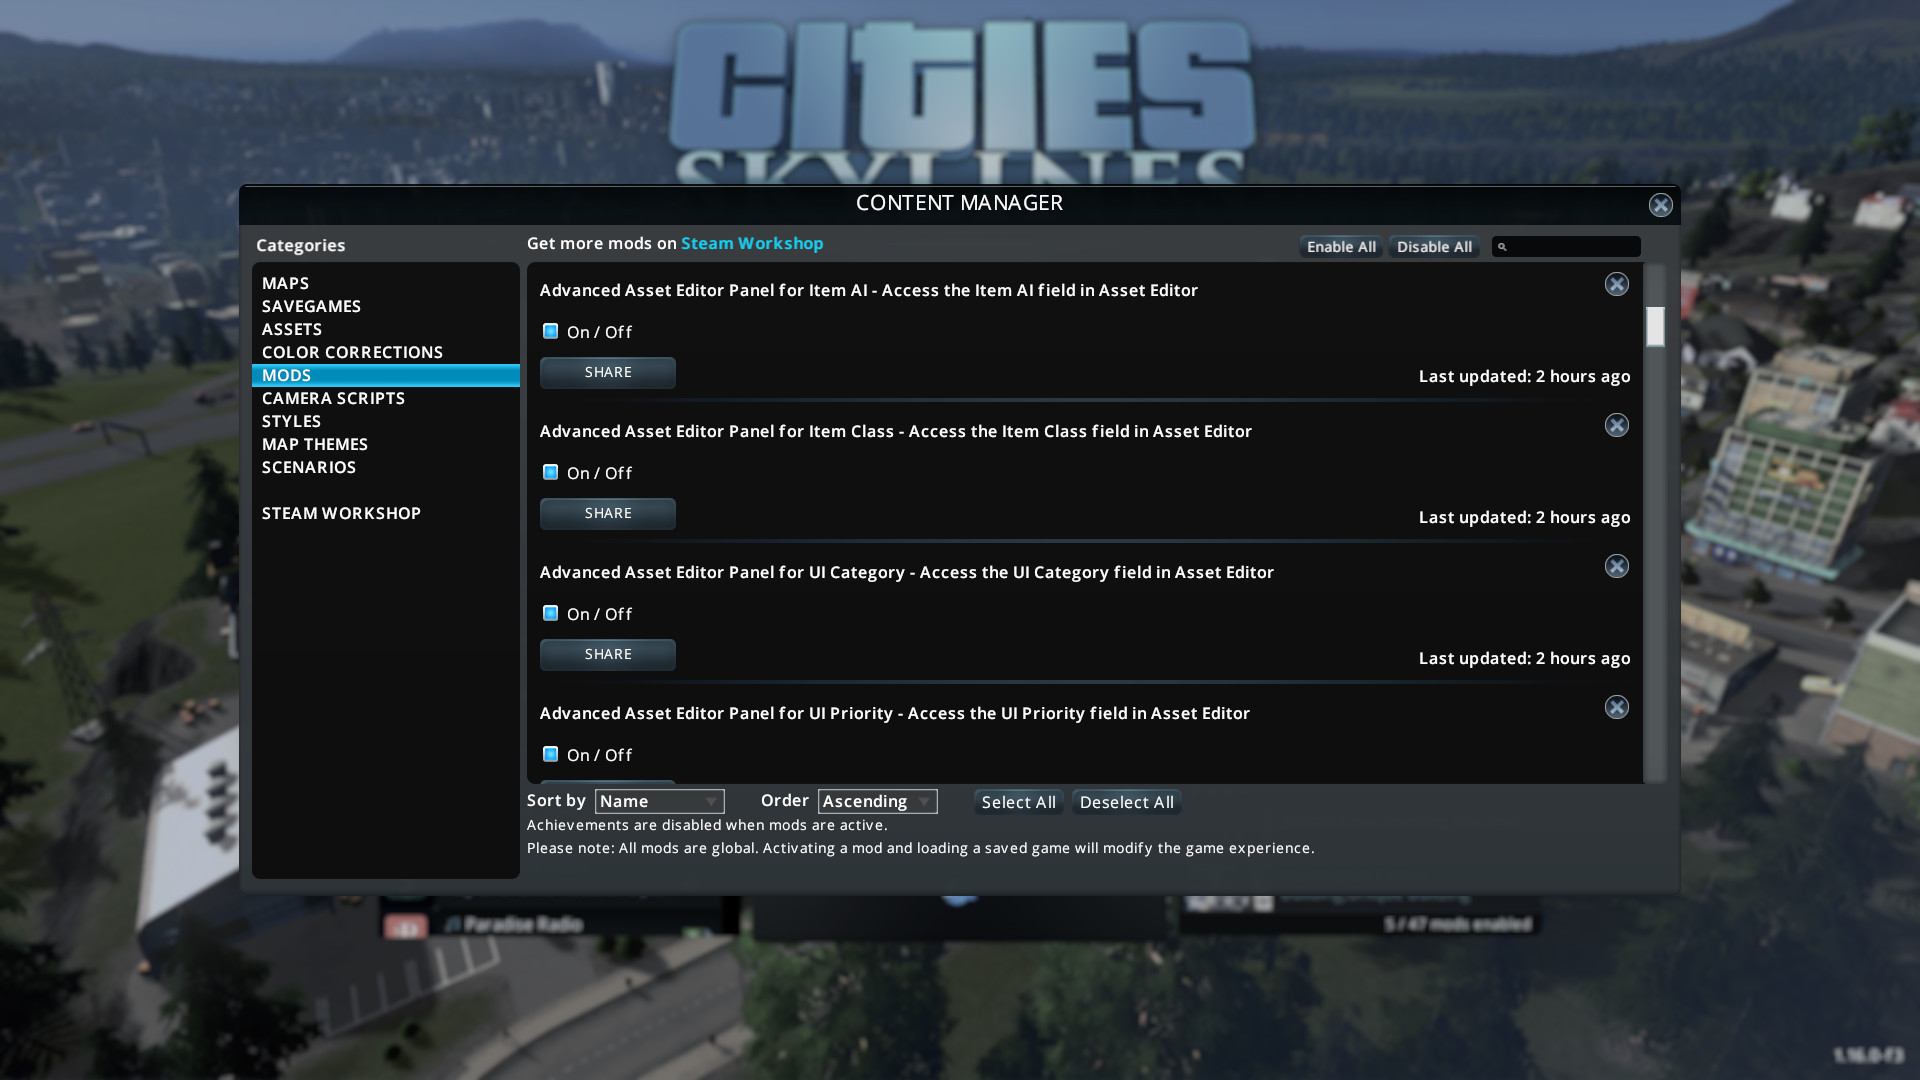
Task: Click the Disable All button
Action: 1433,247
